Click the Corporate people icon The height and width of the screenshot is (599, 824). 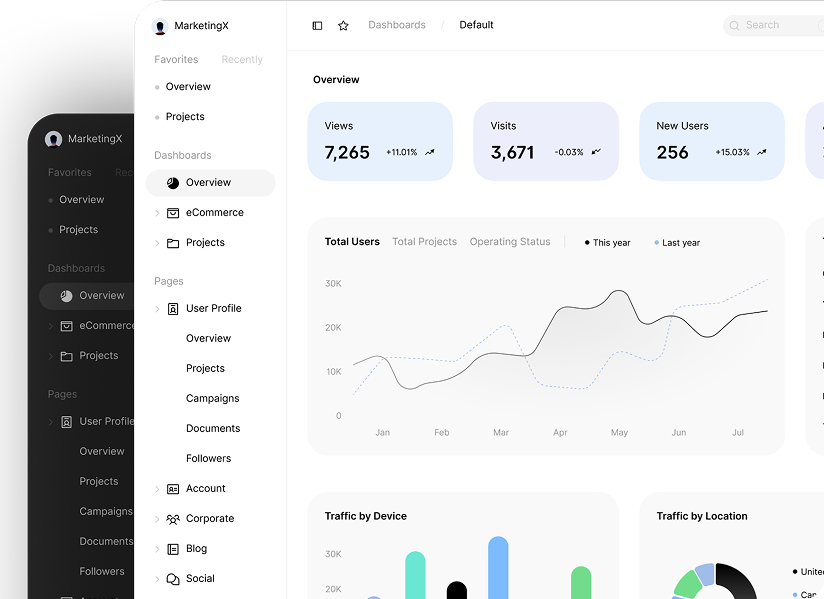pyautogui.click(x=173, y=519)
